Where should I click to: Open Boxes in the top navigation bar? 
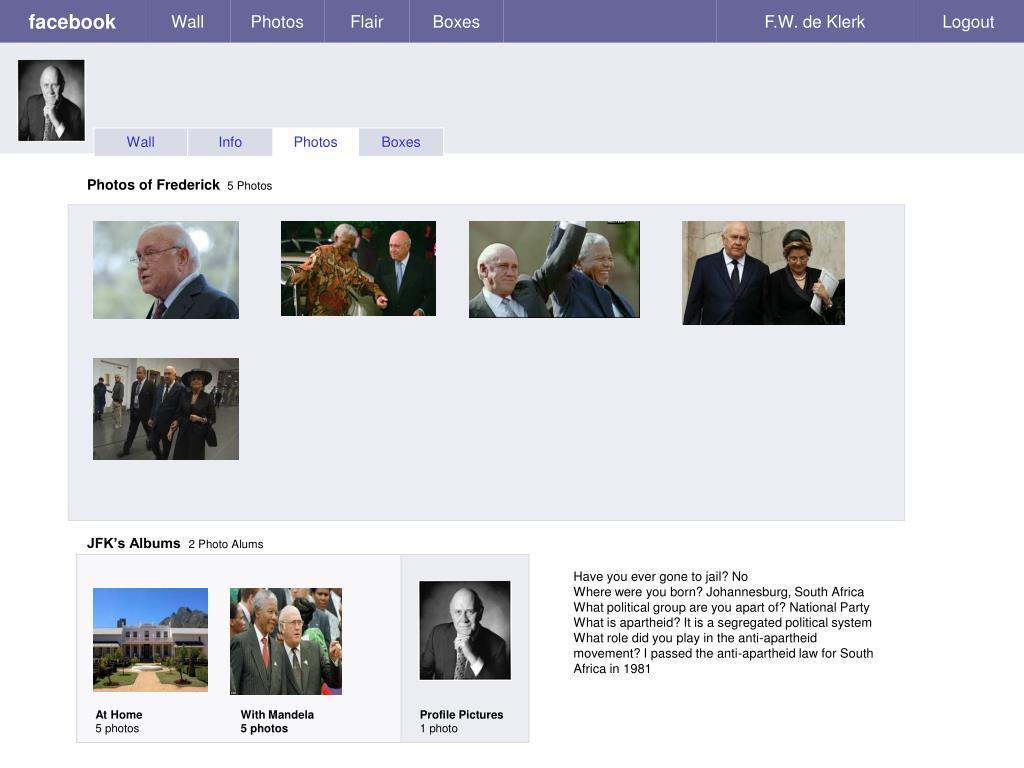[456, 22]
